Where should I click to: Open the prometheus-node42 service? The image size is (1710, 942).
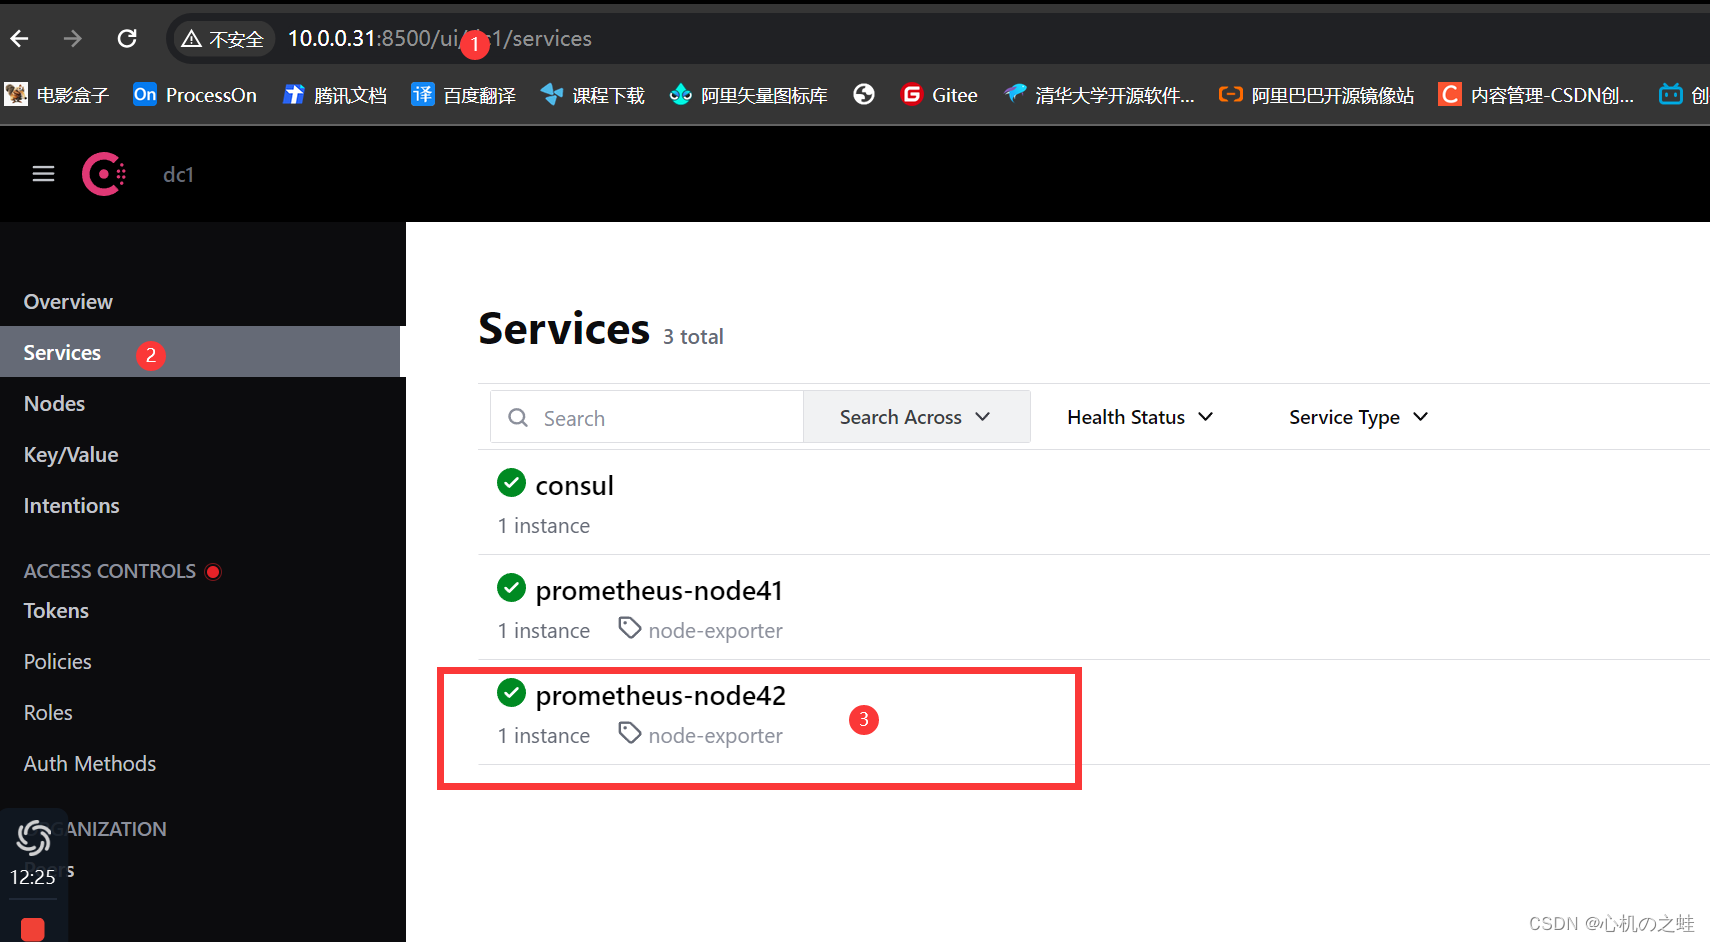(x=661, y=695)
